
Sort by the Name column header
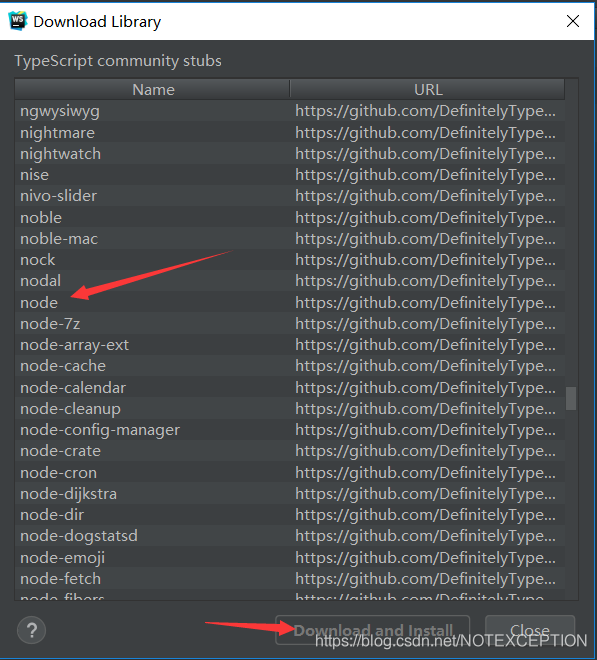153,89
